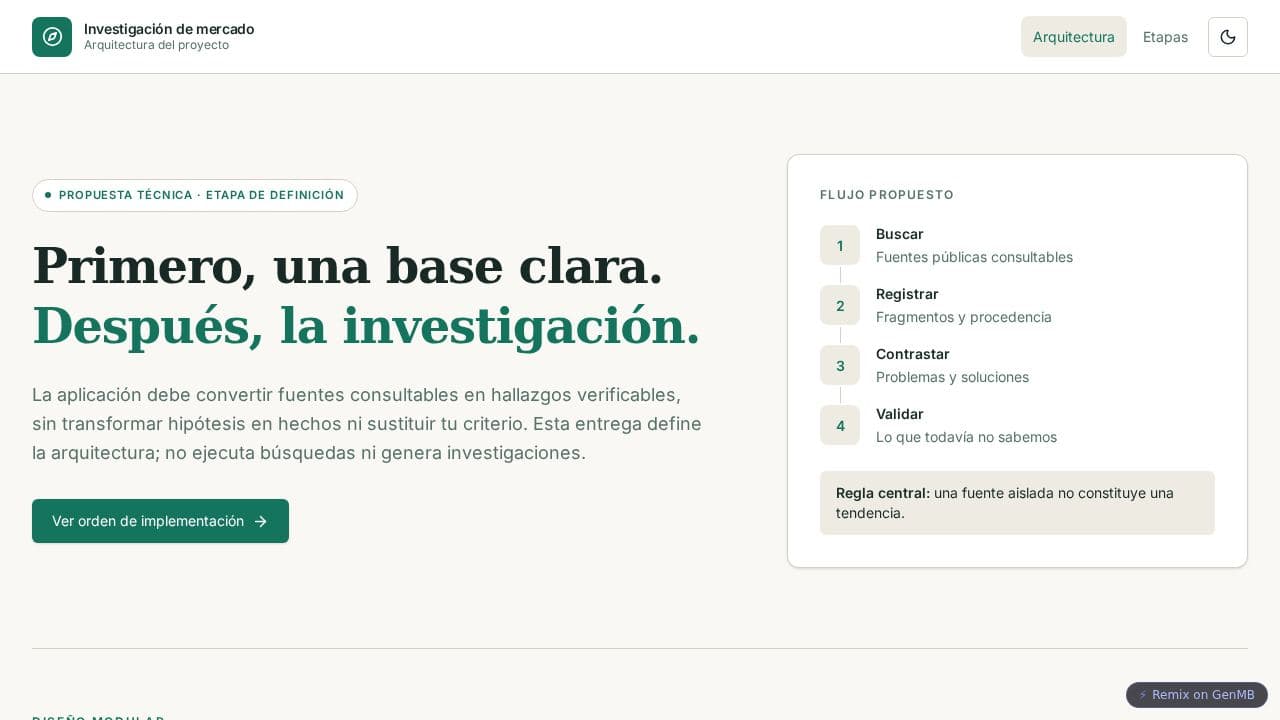
Task: Click the 'Investigación de mercado' title
Action: pyautogui.click(x=169, y=29)
